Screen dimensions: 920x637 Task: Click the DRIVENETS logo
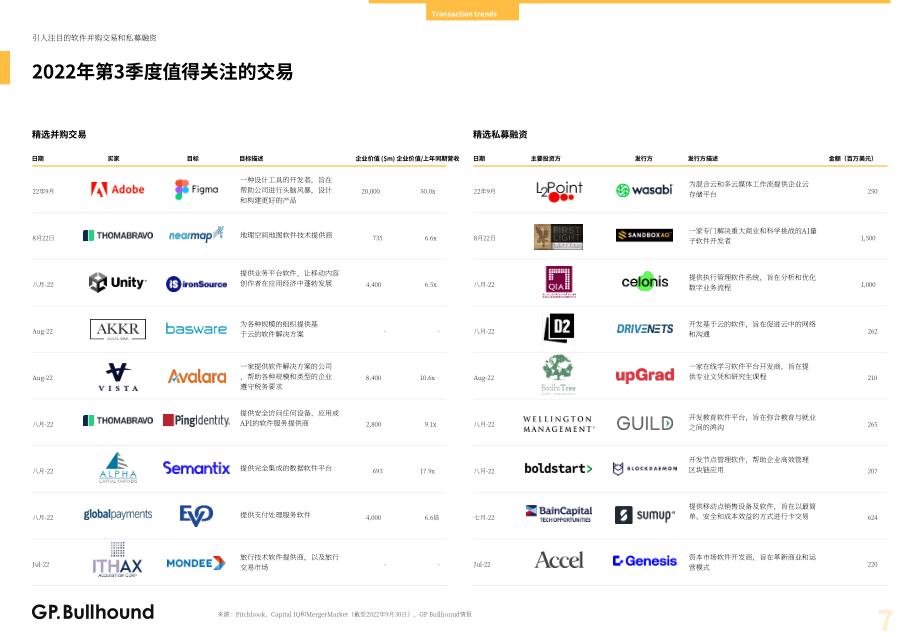coord(644,329)
